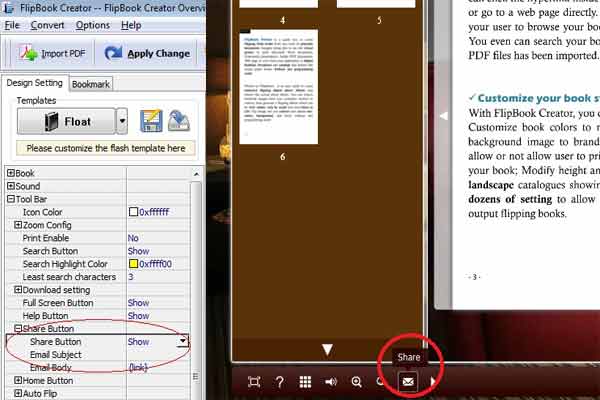
Task: Click the Icon Color white swatch
Action: pos(133,212)
